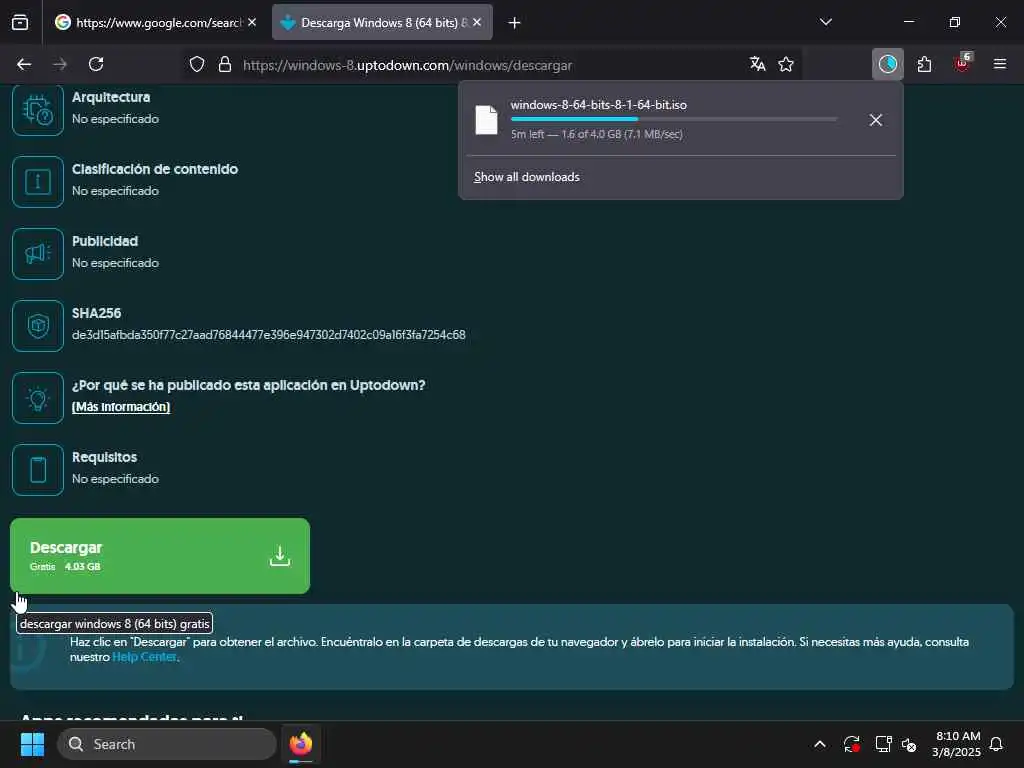Click the taskbar Search box
This screenshot has height=768, width=1024.
point(167,744)
